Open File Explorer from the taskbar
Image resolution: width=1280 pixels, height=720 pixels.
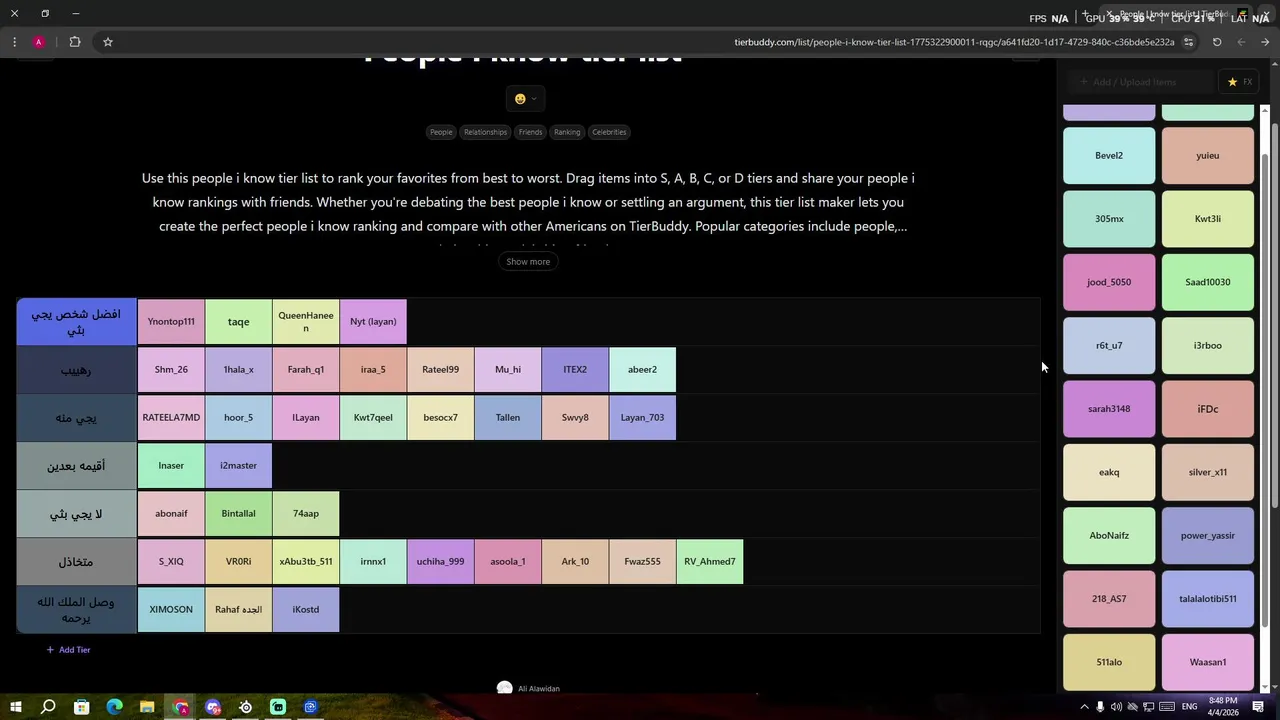147,707
